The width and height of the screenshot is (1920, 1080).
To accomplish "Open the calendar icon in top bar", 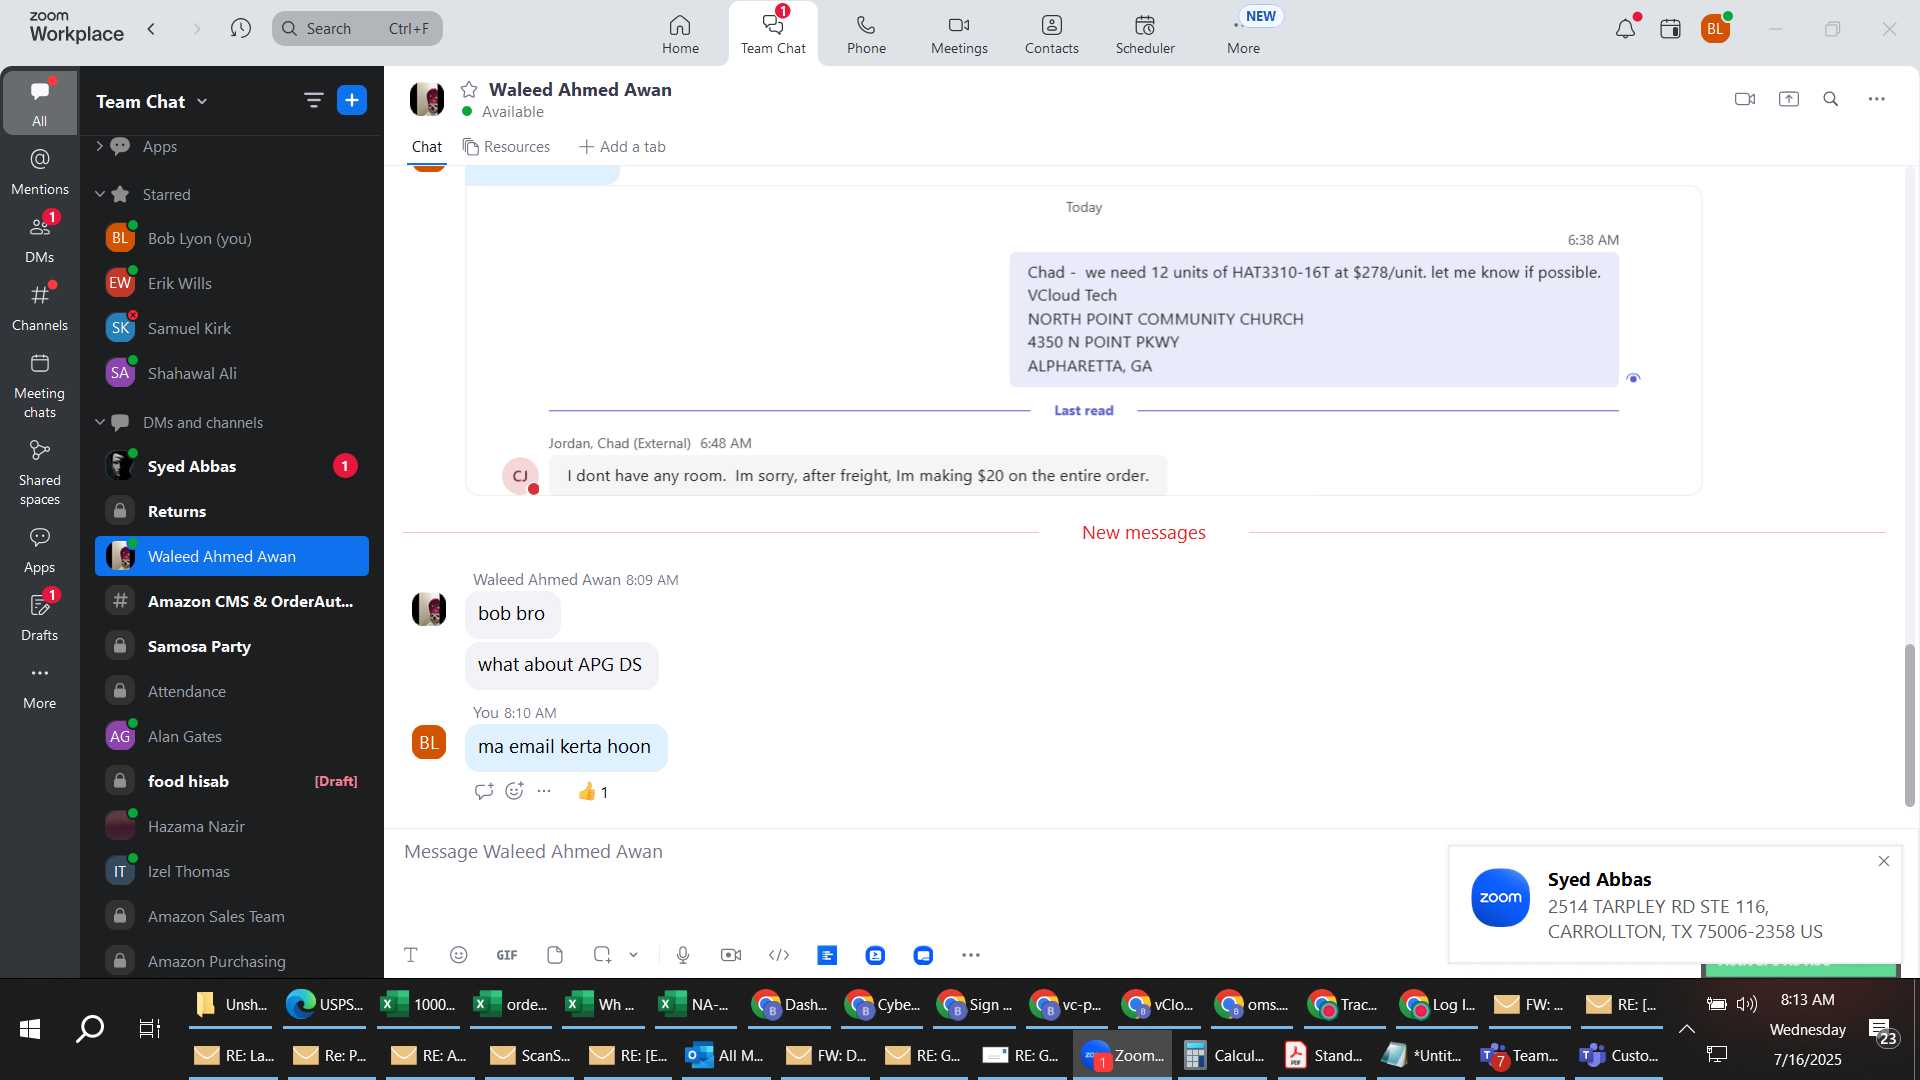I will (1670, 29).
